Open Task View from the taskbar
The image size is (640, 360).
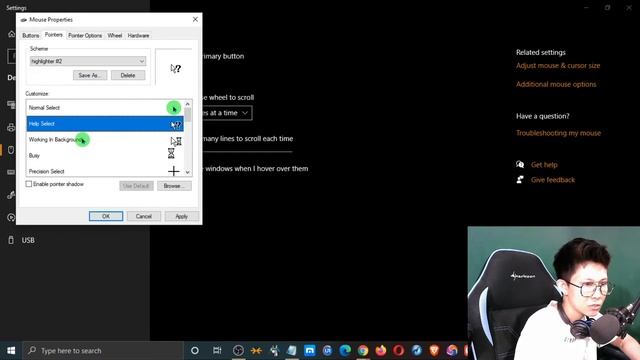217,351
